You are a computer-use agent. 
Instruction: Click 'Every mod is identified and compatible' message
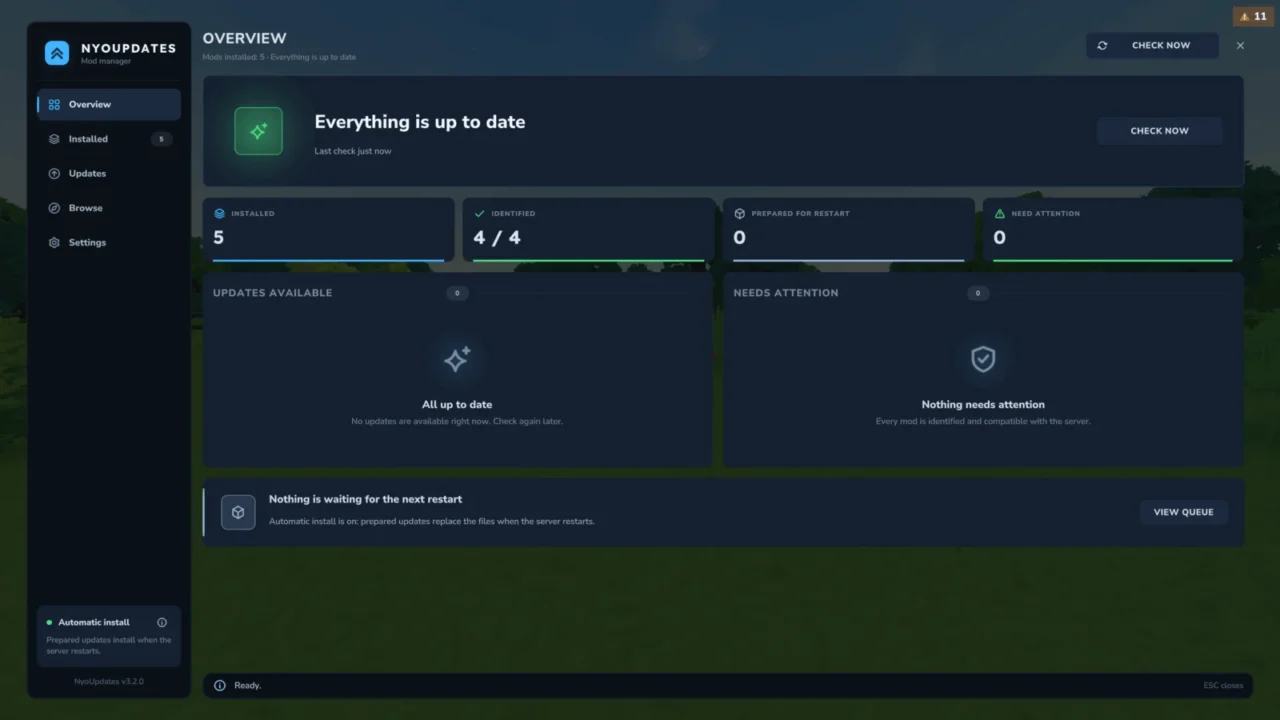pos(983,422)
